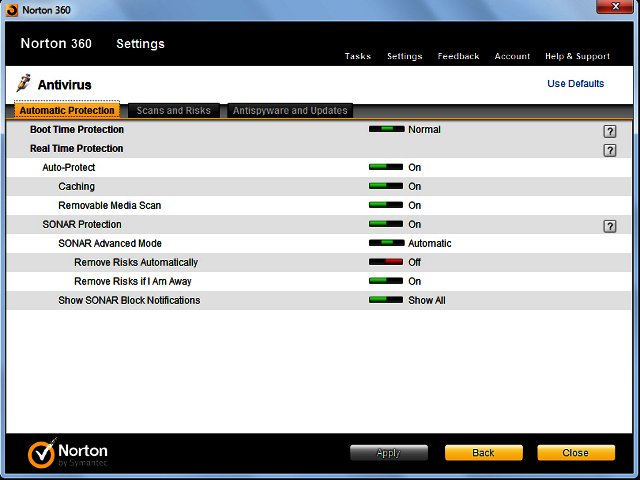Open help for Boot Time Protection
The height and width of the screenshot is (480, 640).
(x=610, y=131)
